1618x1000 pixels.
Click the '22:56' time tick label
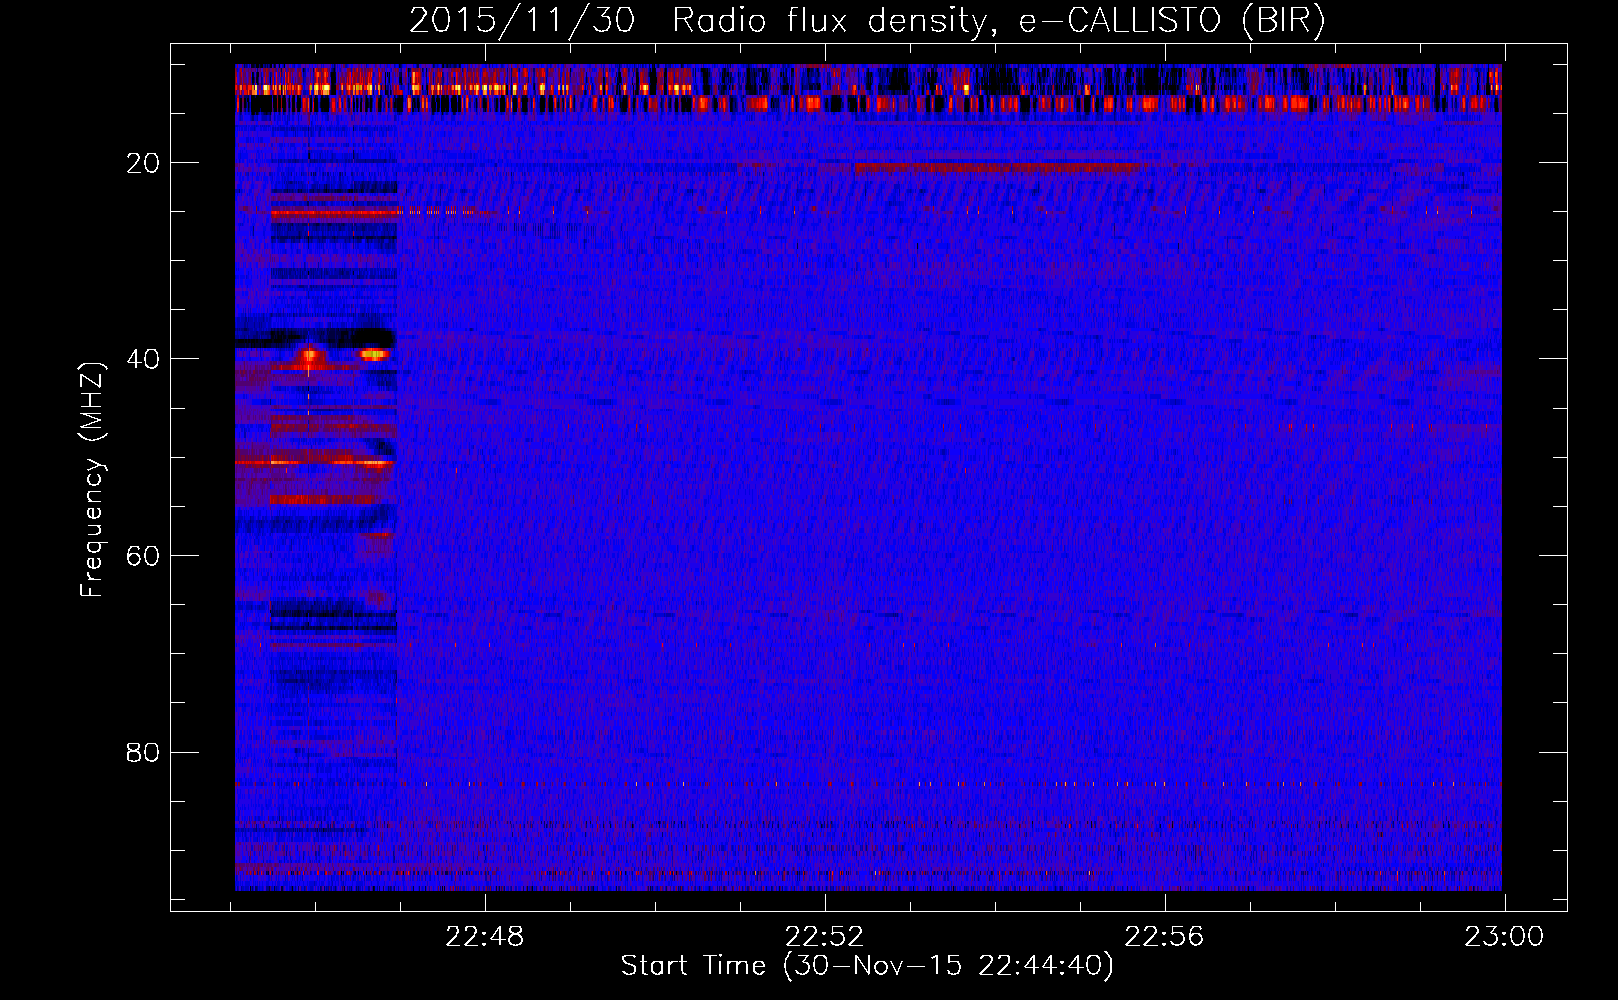click(x=1164, y=937)
